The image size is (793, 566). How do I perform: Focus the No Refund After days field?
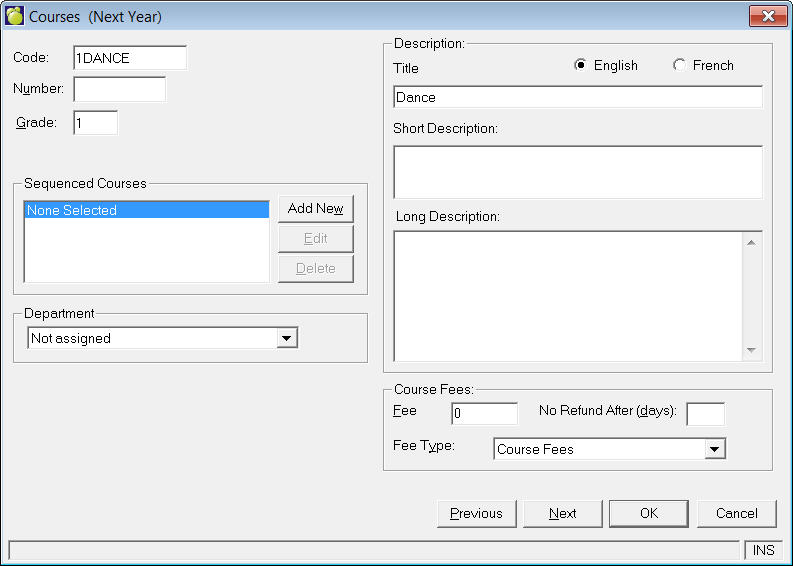point(705,413)
